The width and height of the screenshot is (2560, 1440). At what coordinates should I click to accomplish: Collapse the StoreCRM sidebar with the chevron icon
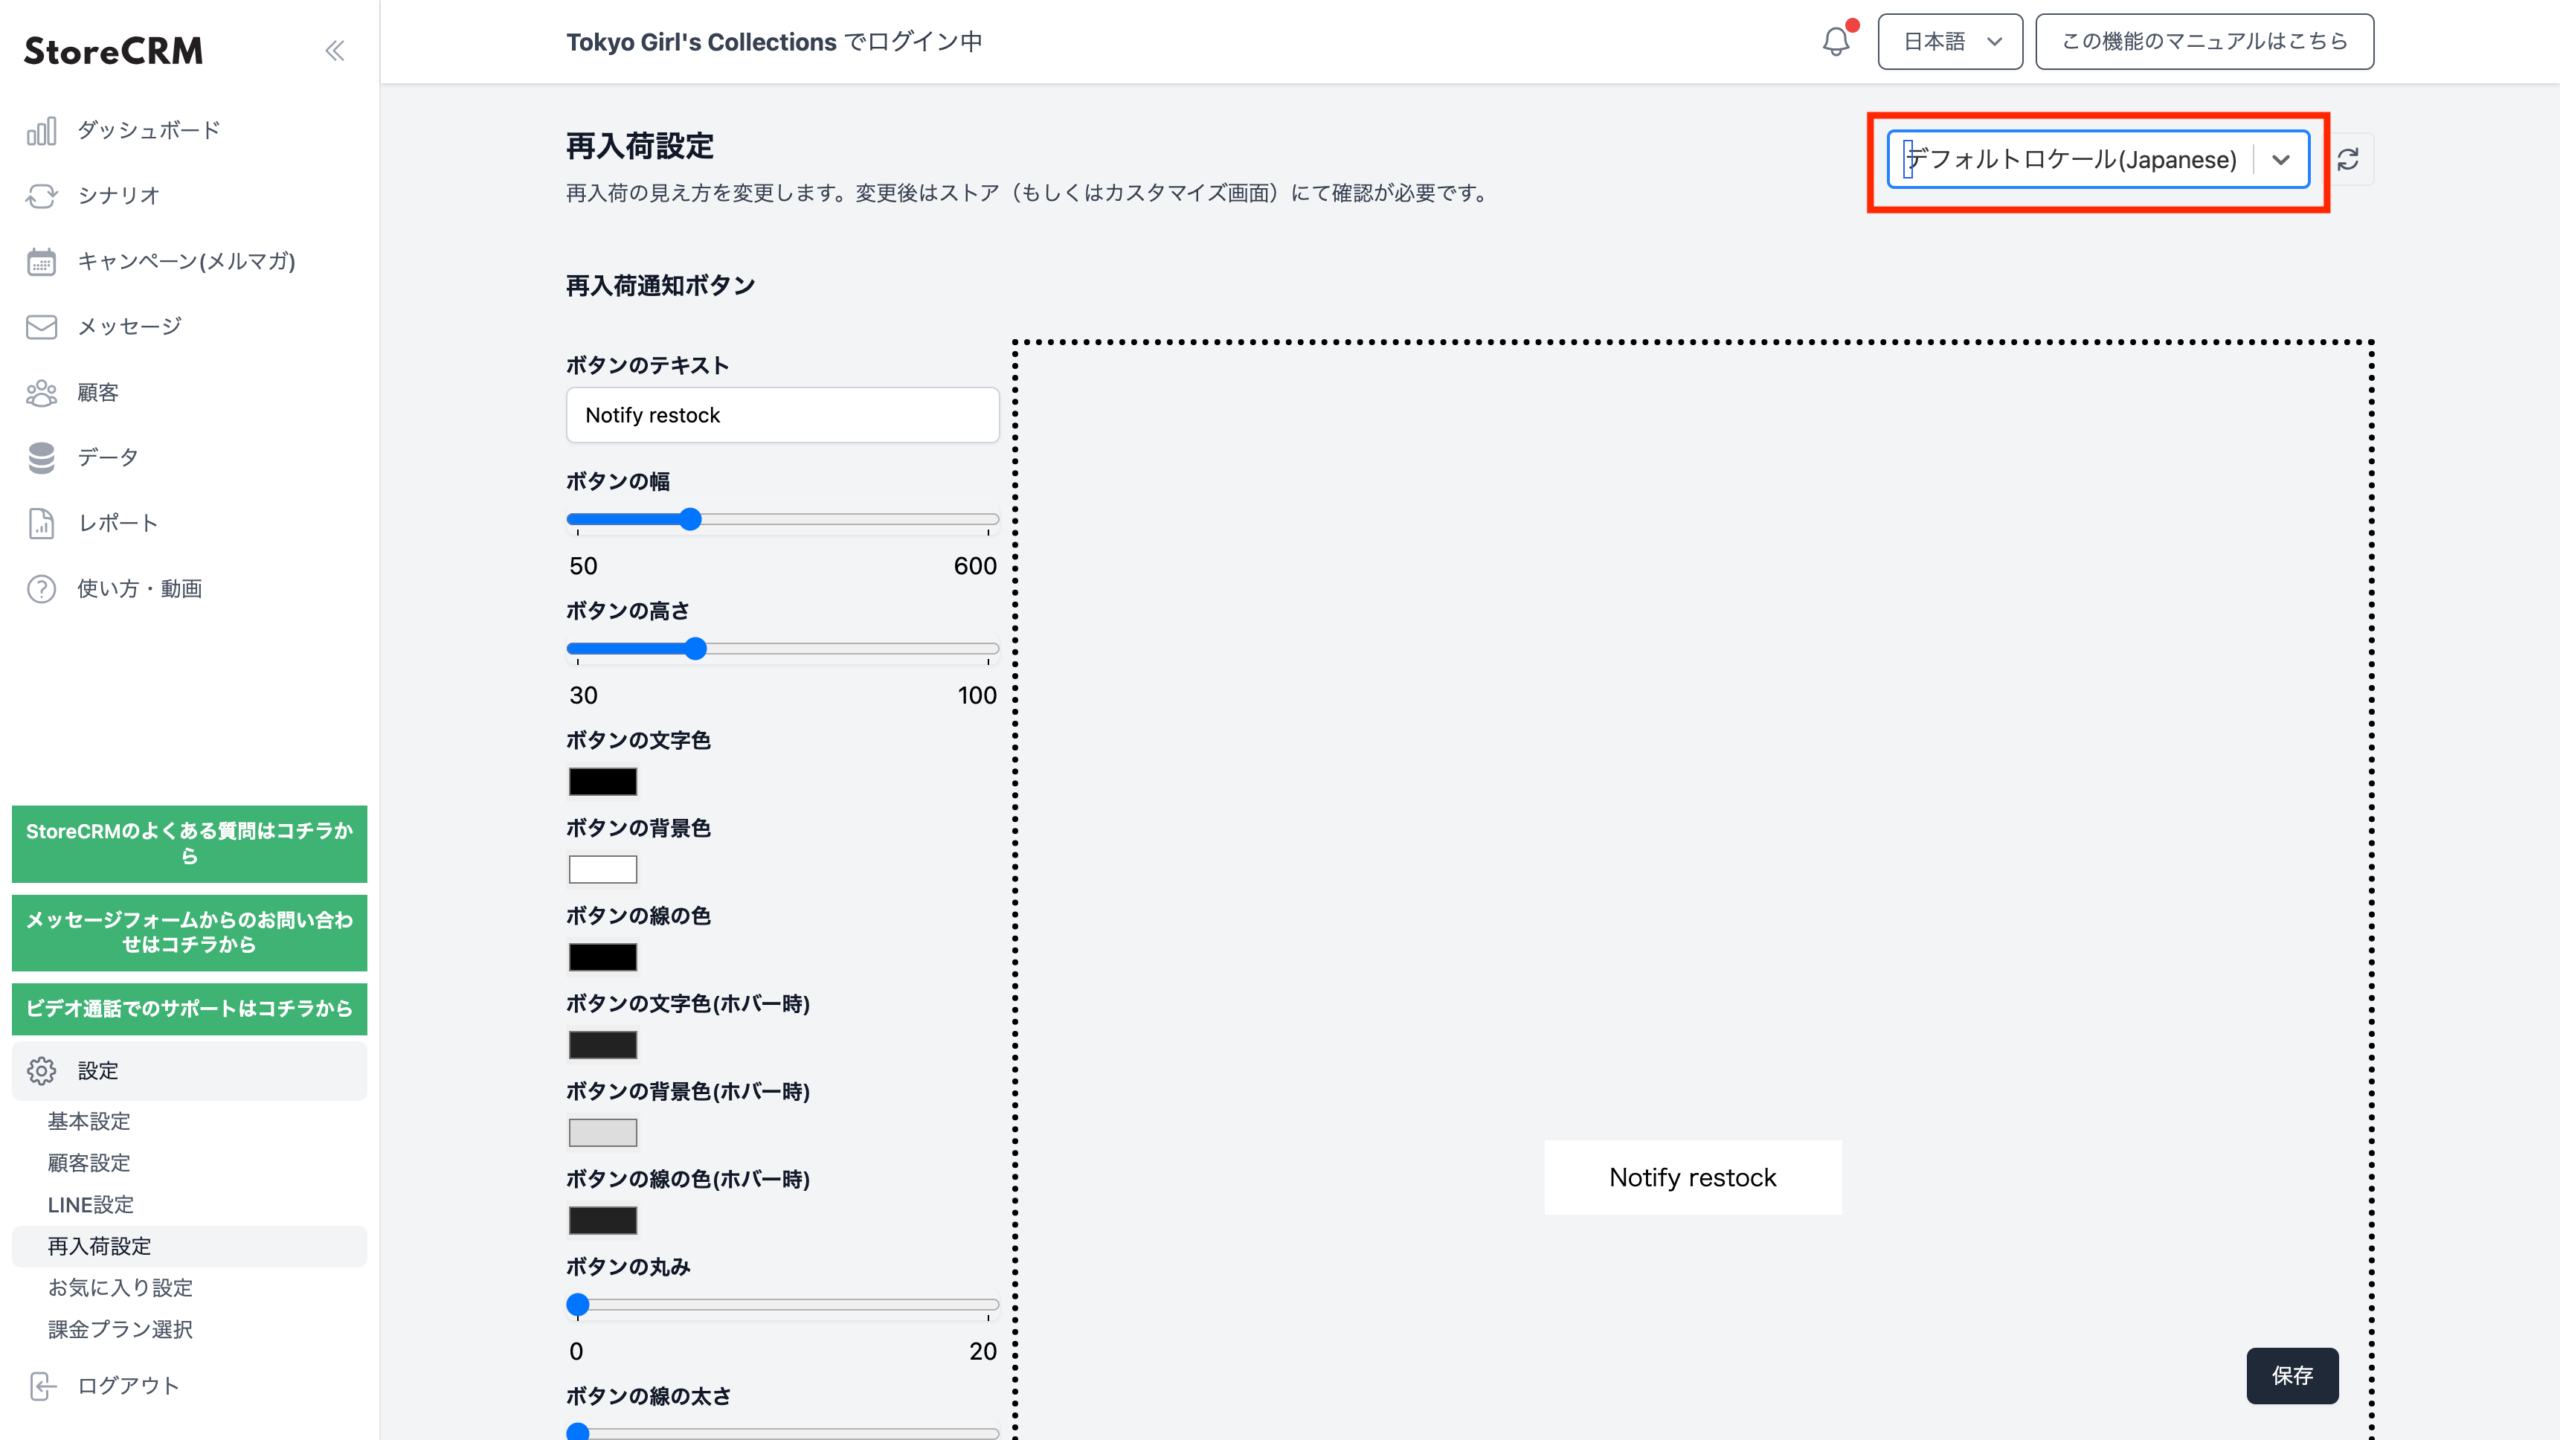click(x=334, y=51)
